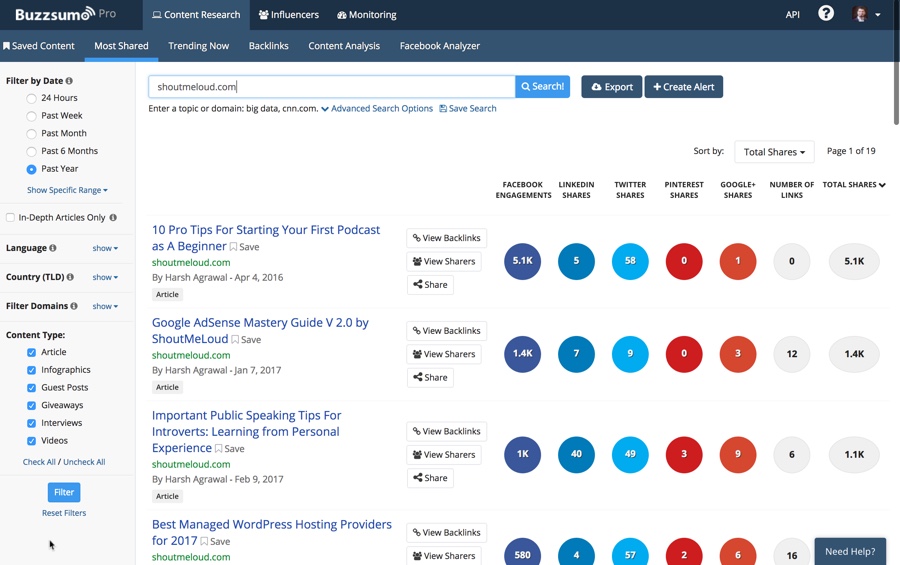Viewport: 900px width, 565px height.
Task: Apply filters with the Filter button
Action: 64,492
